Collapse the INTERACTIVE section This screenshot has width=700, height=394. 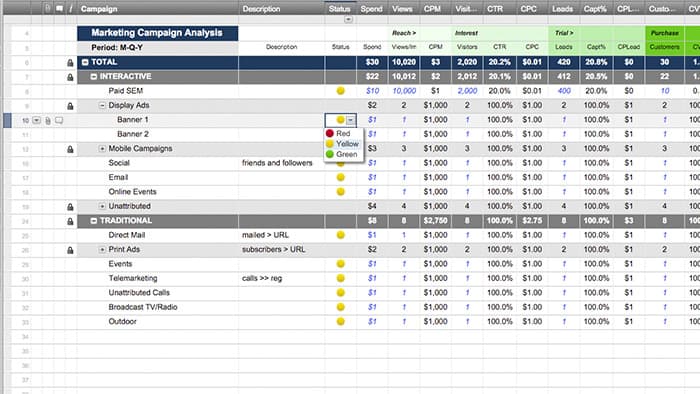[94, 77]
